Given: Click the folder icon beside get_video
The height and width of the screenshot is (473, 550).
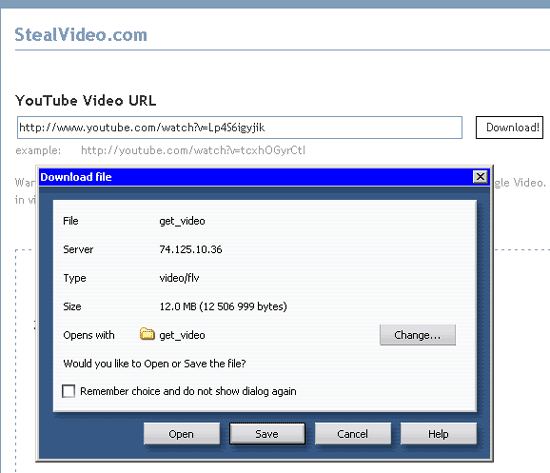Looking at the screenshot, I should [147, 334].
